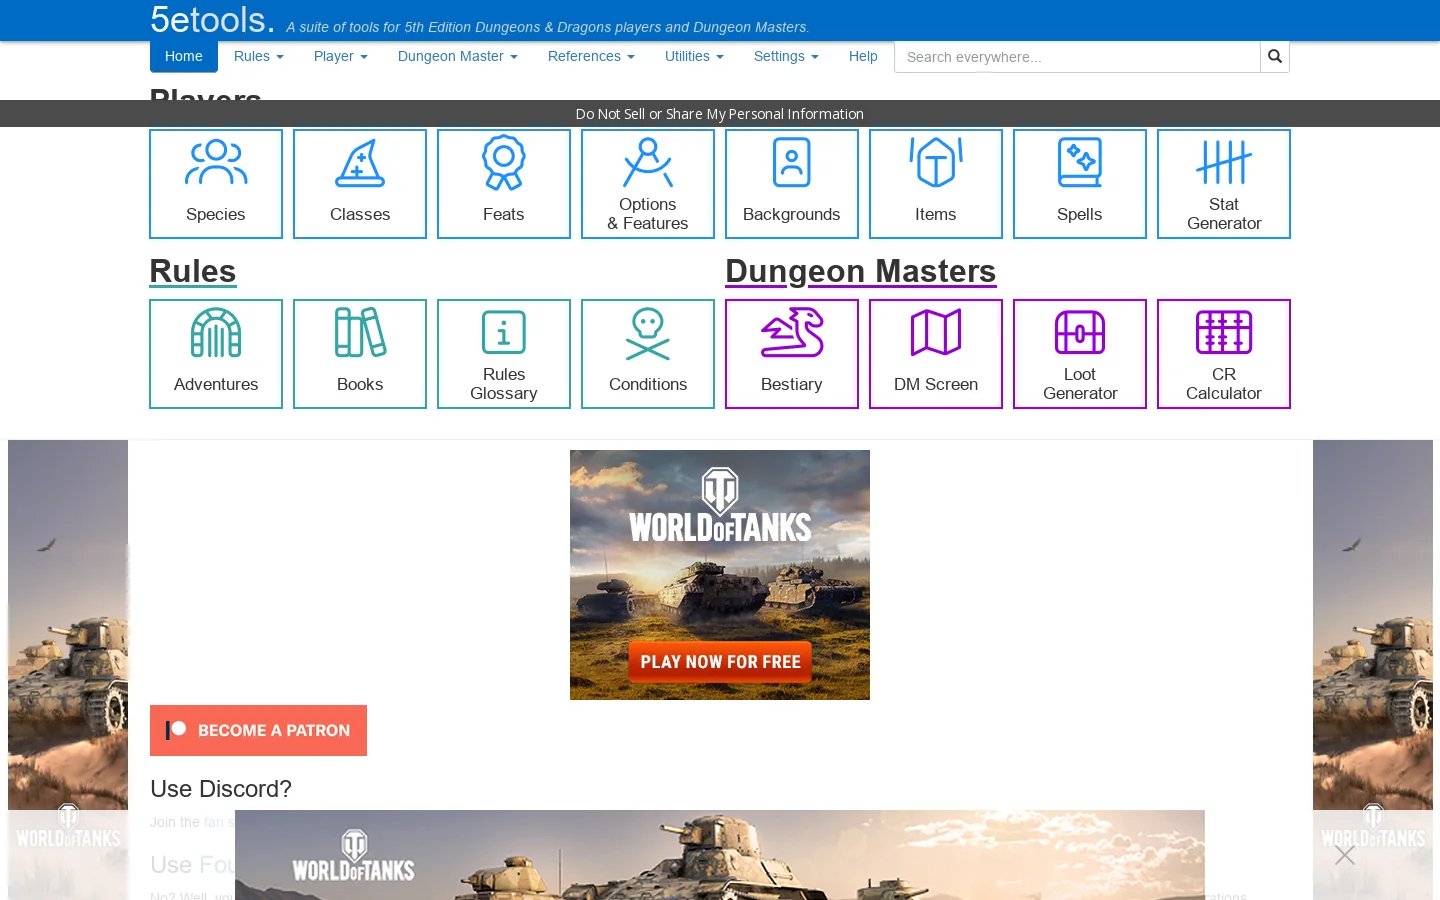
Task: Open the Feats ribbon tile
Action: click(504, 184)
